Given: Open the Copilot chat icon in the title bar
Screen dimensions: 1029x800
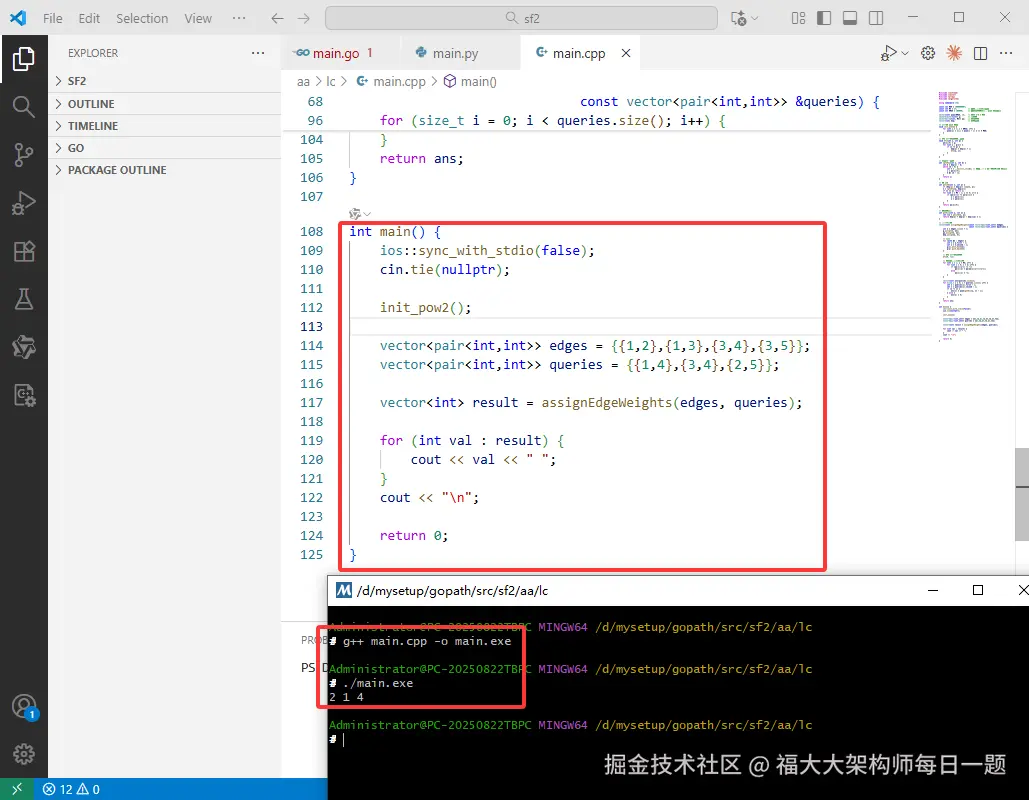Looking at the screenshot, I should tap(738, 18).
